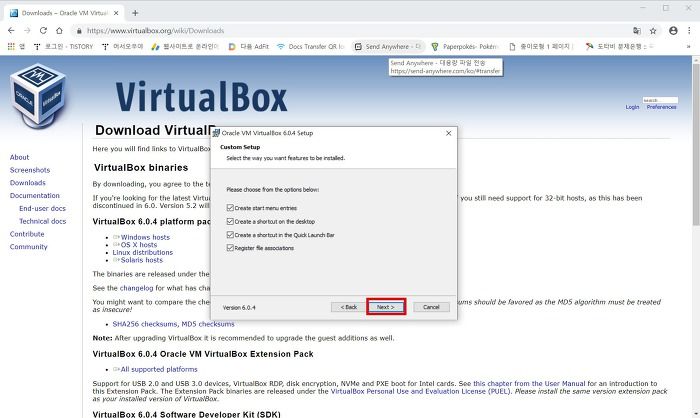
Task: Open the PUEL license link
Action: click(x=420, y=391)
